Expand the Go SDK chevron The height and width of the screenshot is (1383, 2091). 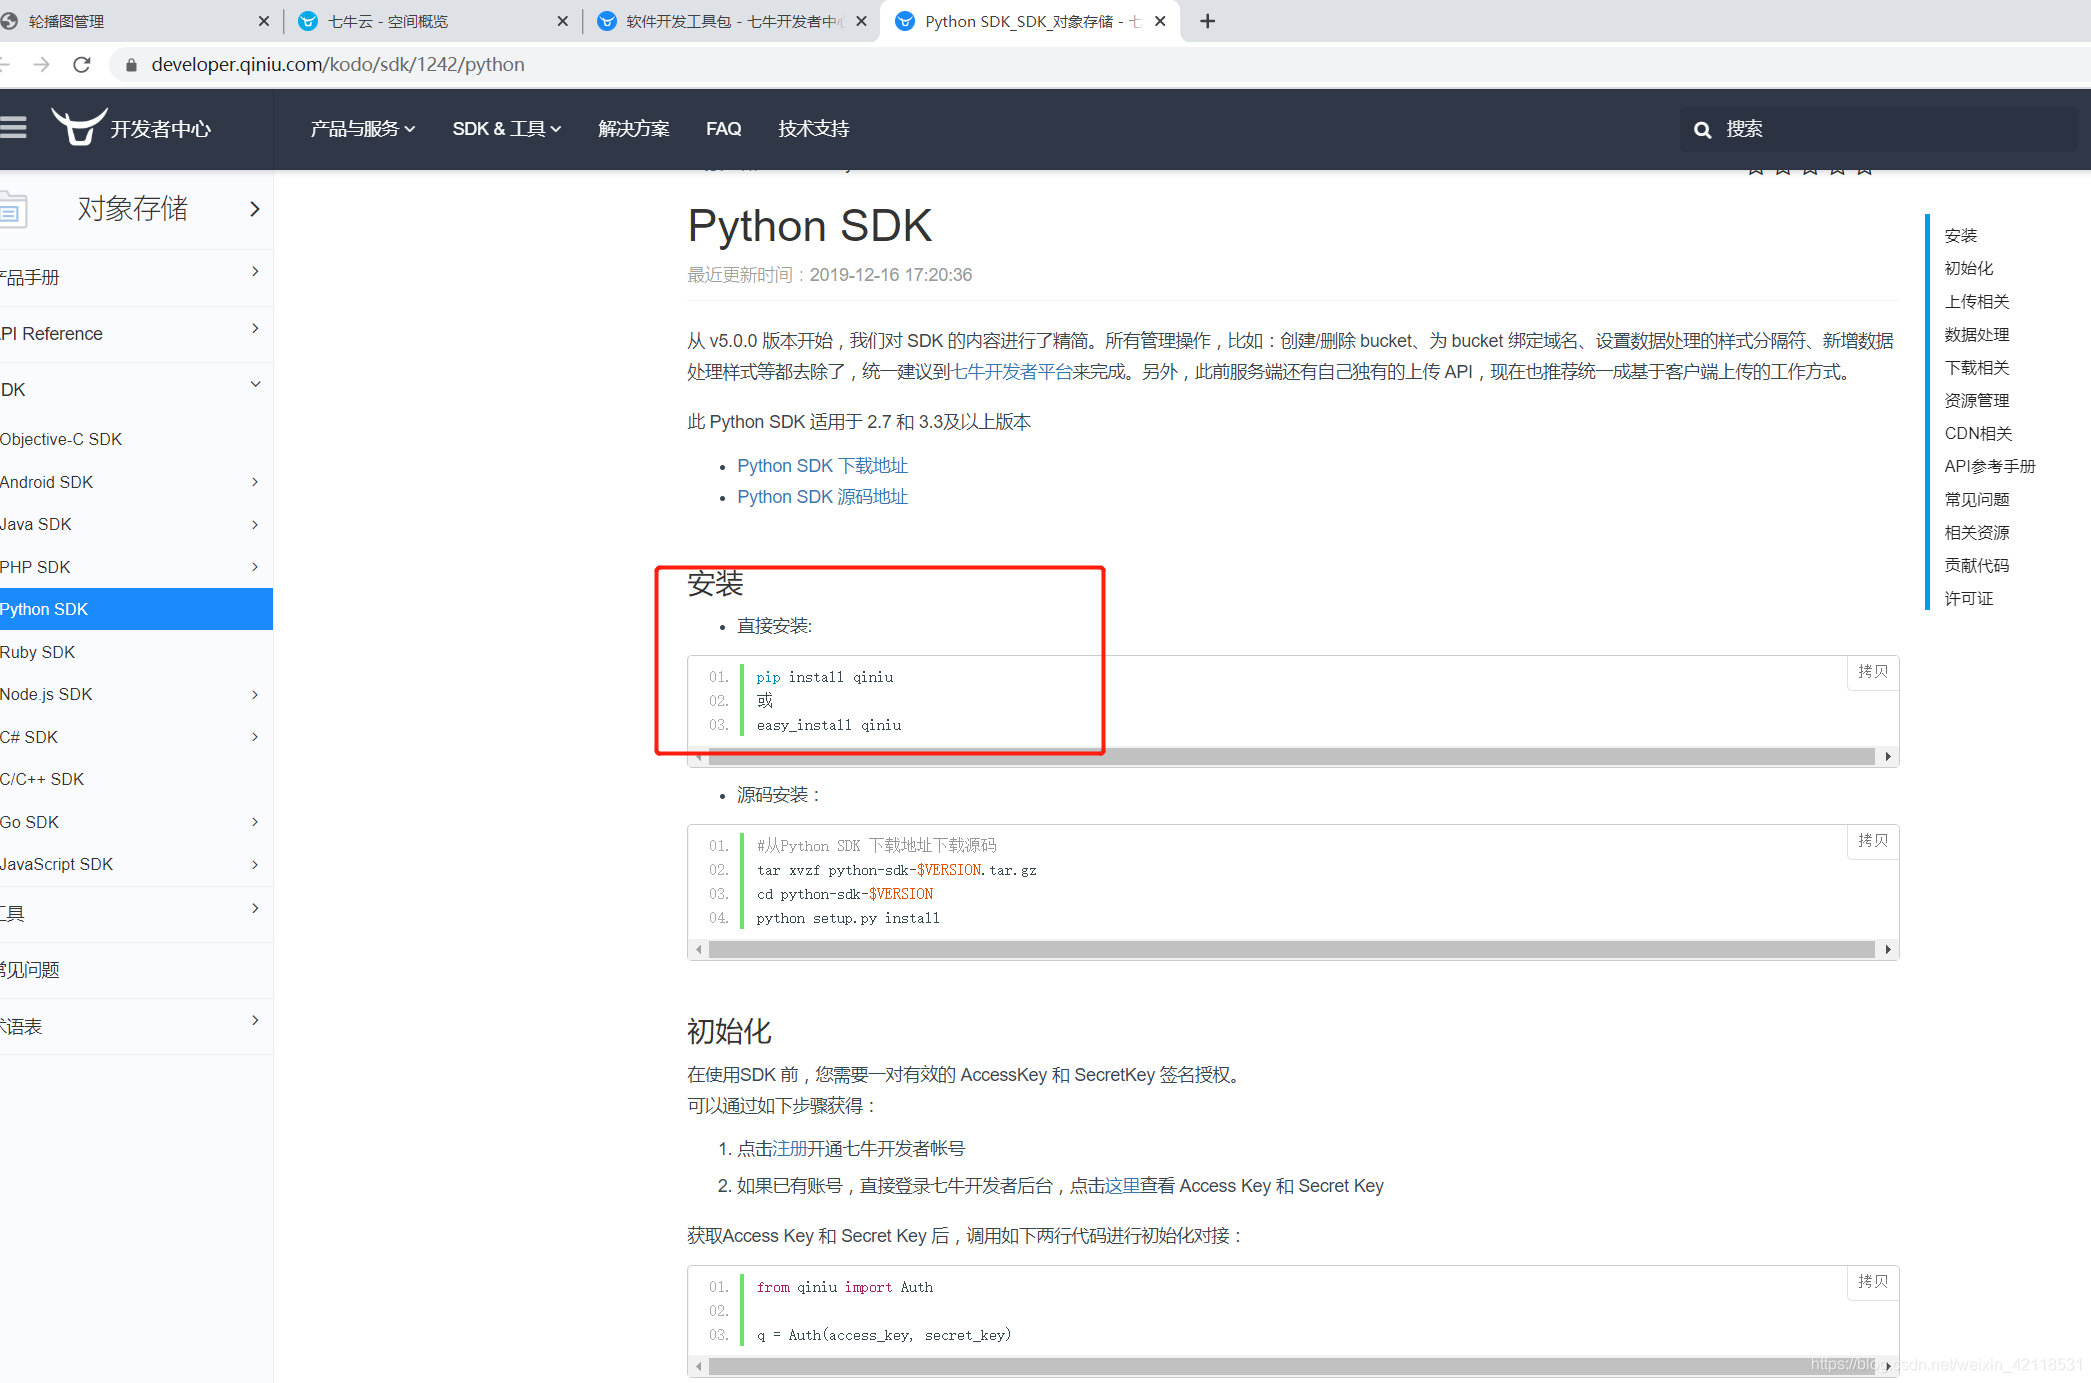coord(255,822)
